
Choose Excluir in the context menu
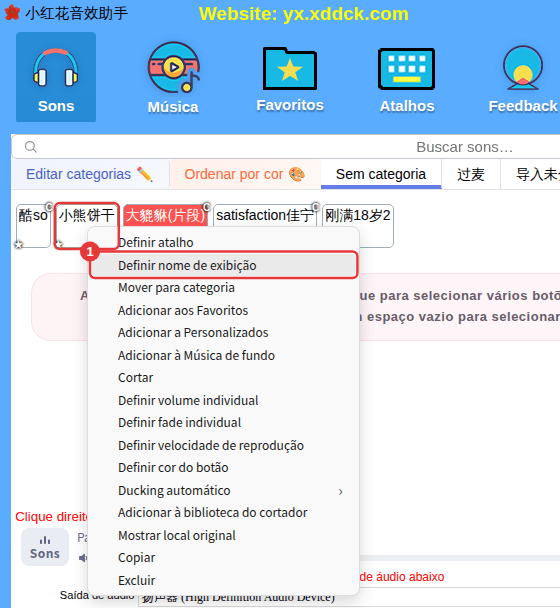(224, 580)
